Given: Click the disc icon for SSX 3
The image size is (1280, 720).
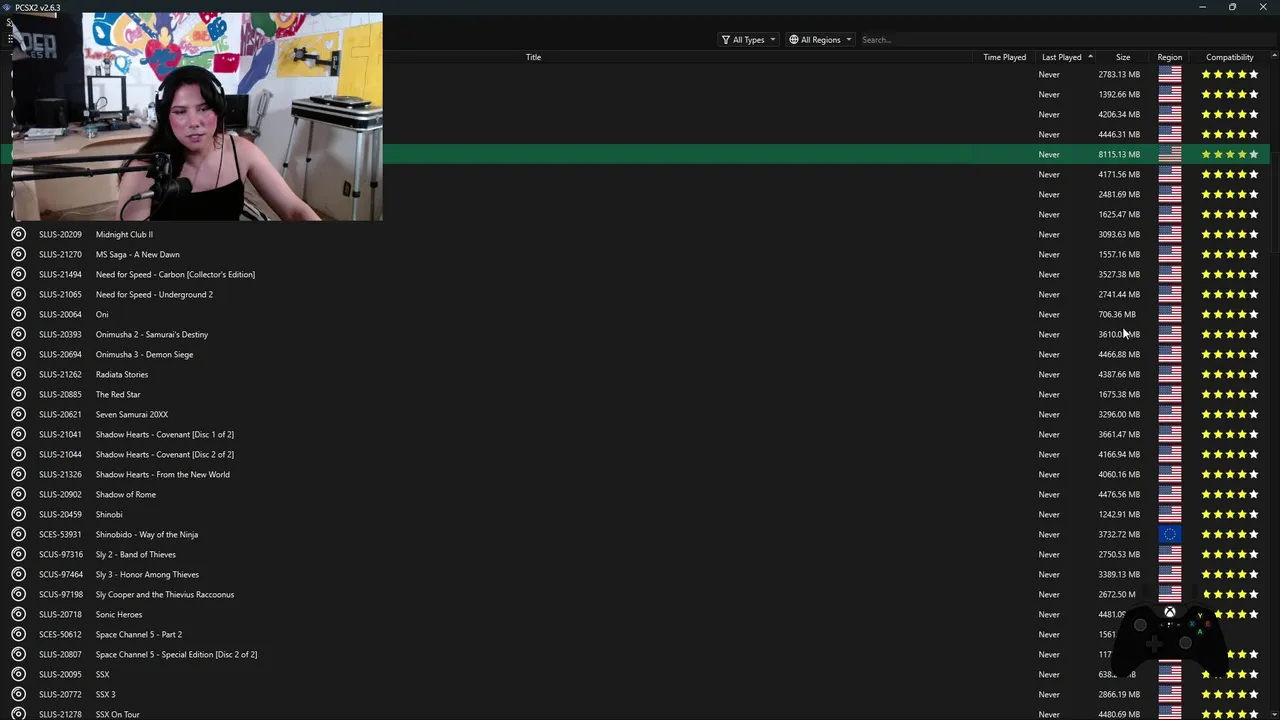Looking at the screenshot, I should pos(18,694).
